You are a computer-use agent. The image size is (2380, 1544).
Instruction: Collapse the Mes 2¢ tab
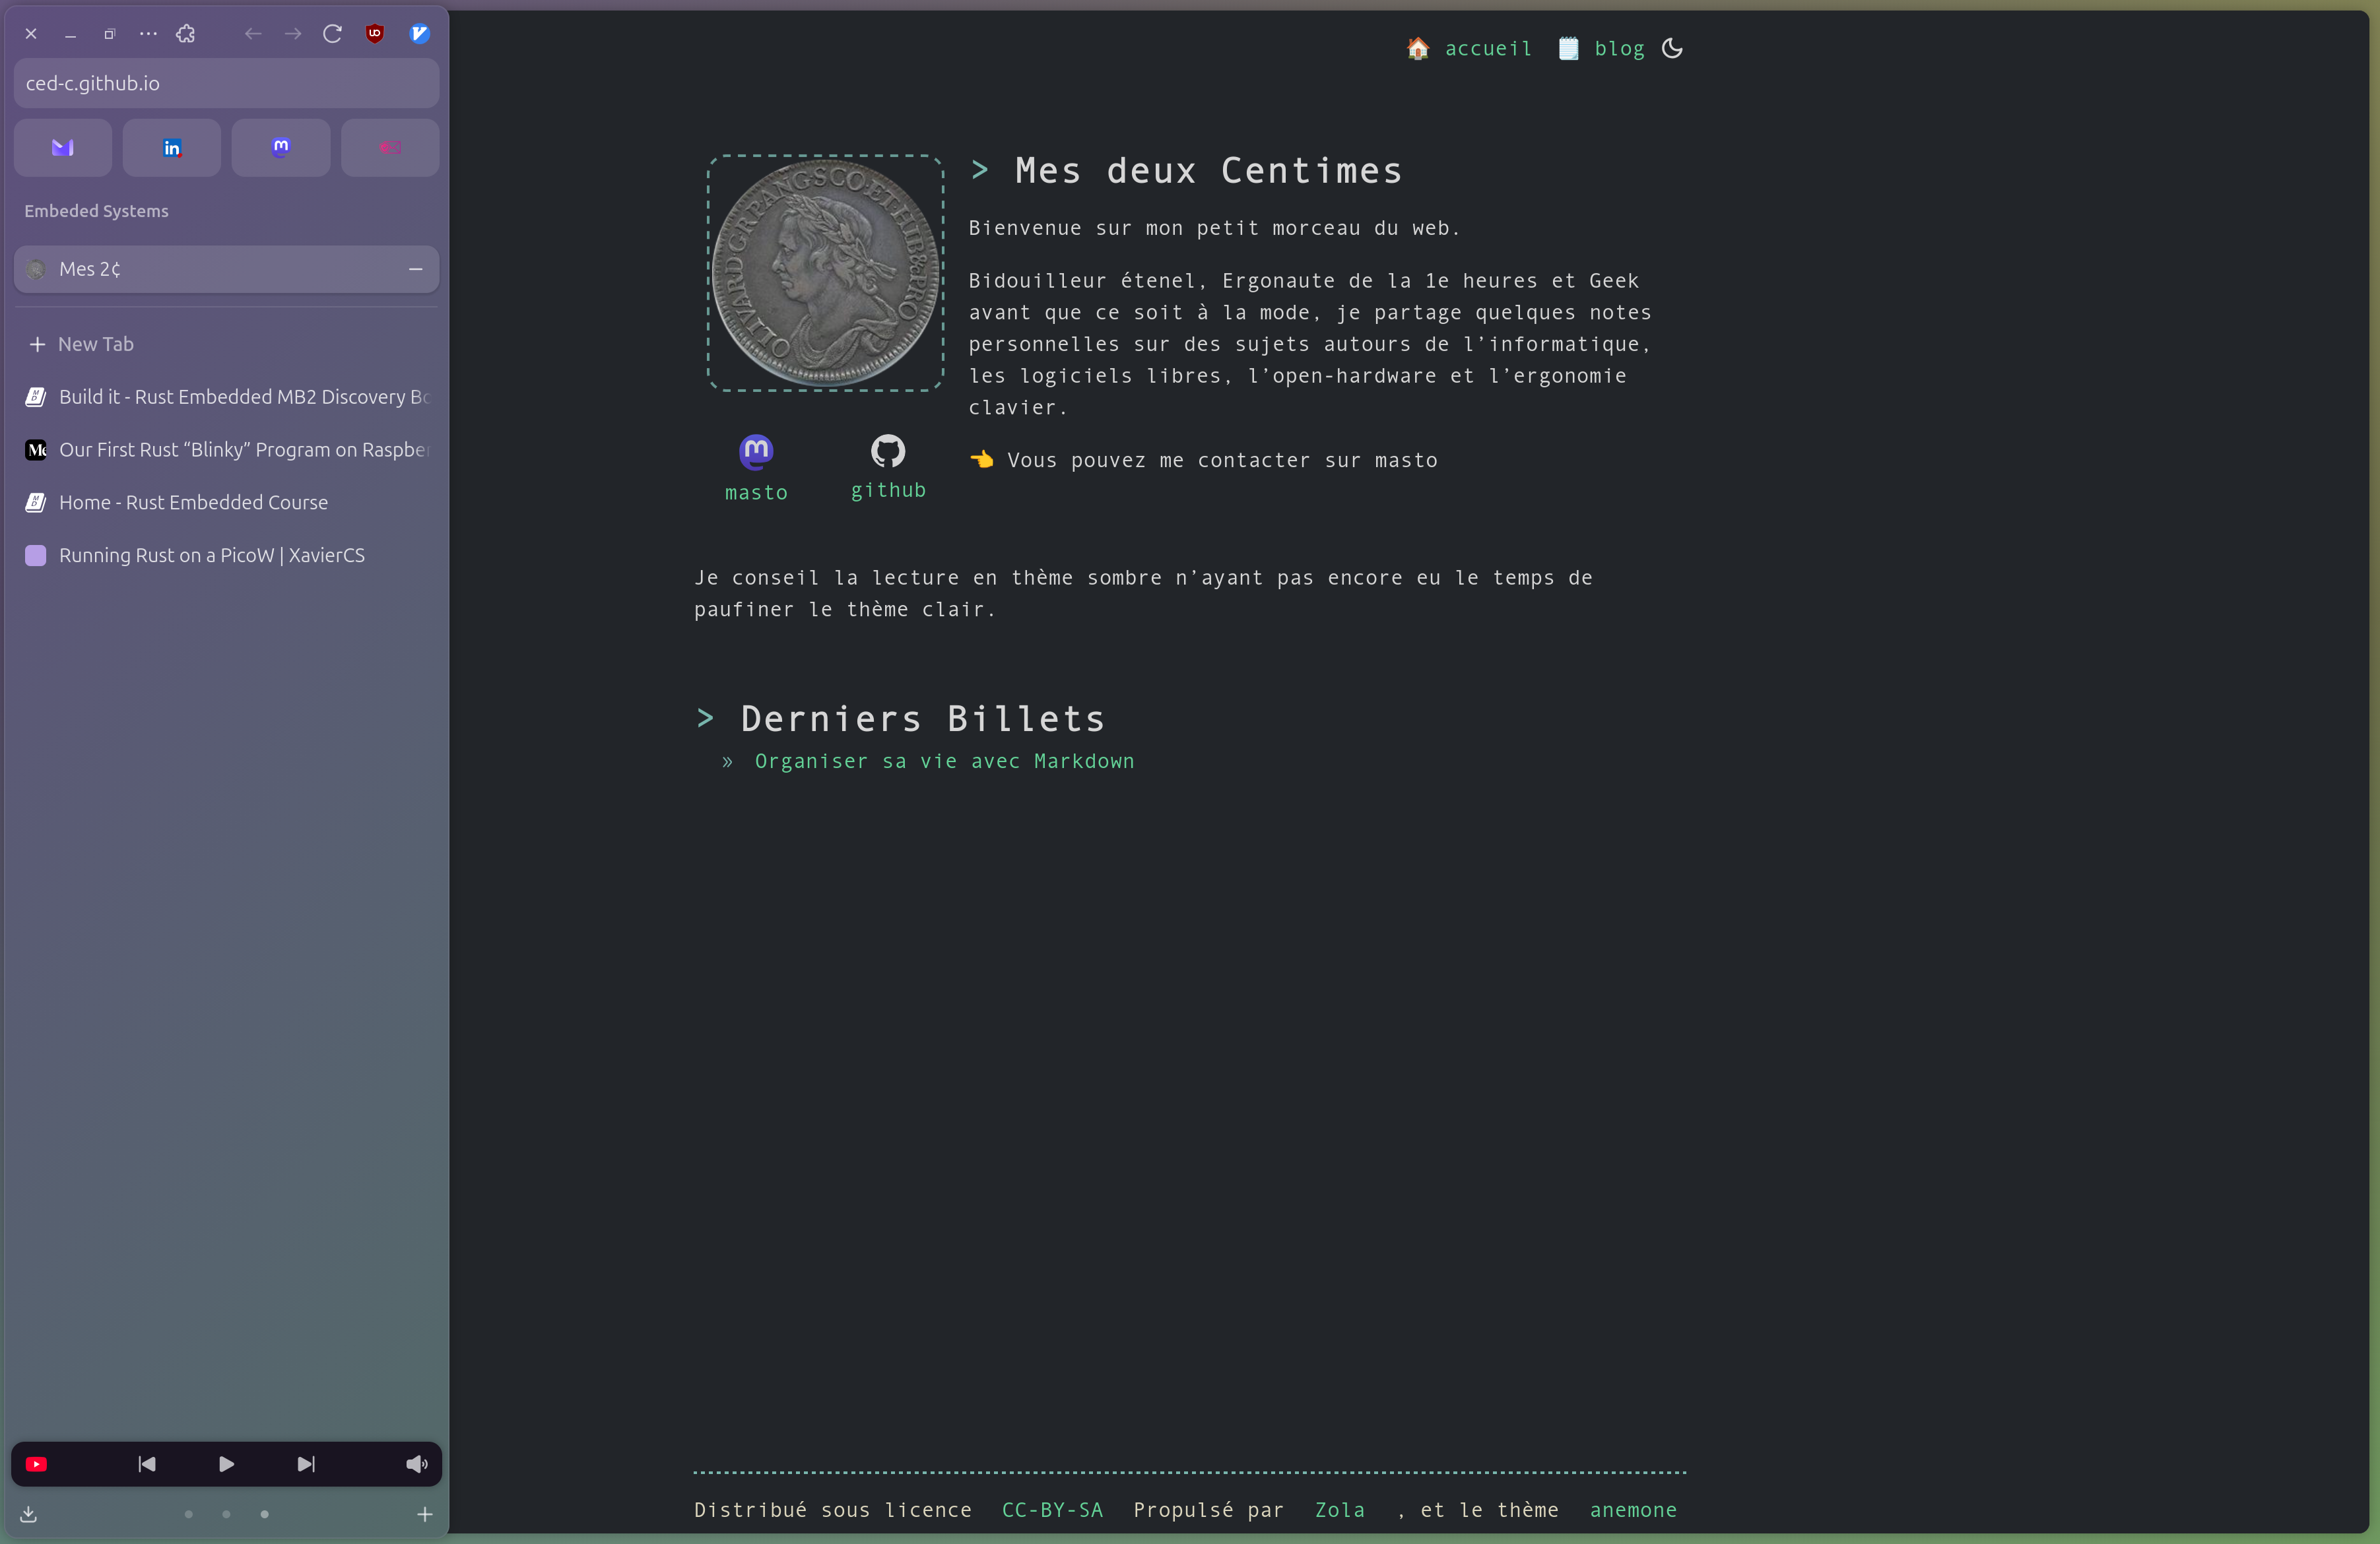pyautogui.click(x=416, y=269)
